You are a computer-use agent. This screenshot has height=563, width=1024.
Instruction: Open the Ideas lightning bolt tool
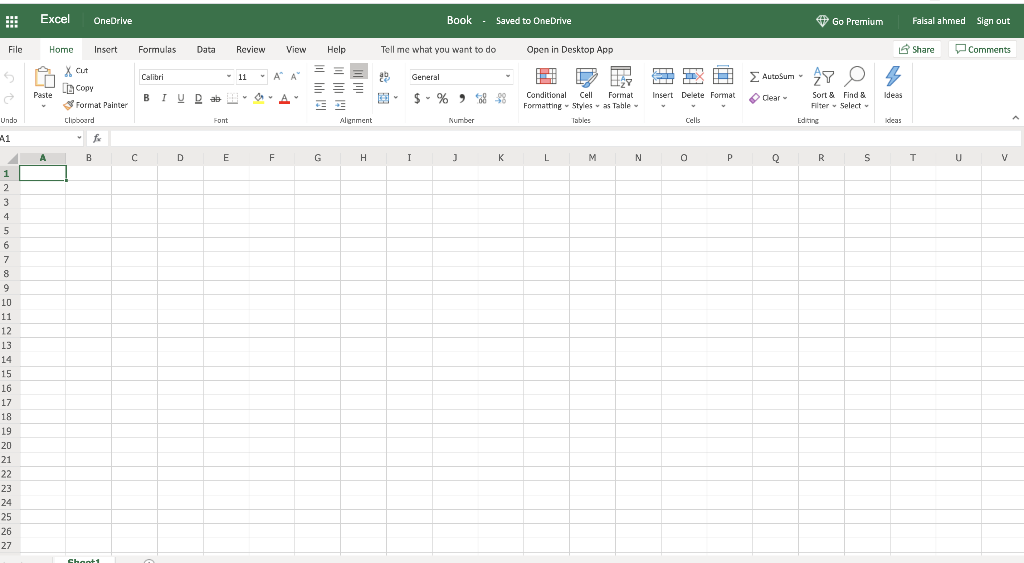[893, 77]
